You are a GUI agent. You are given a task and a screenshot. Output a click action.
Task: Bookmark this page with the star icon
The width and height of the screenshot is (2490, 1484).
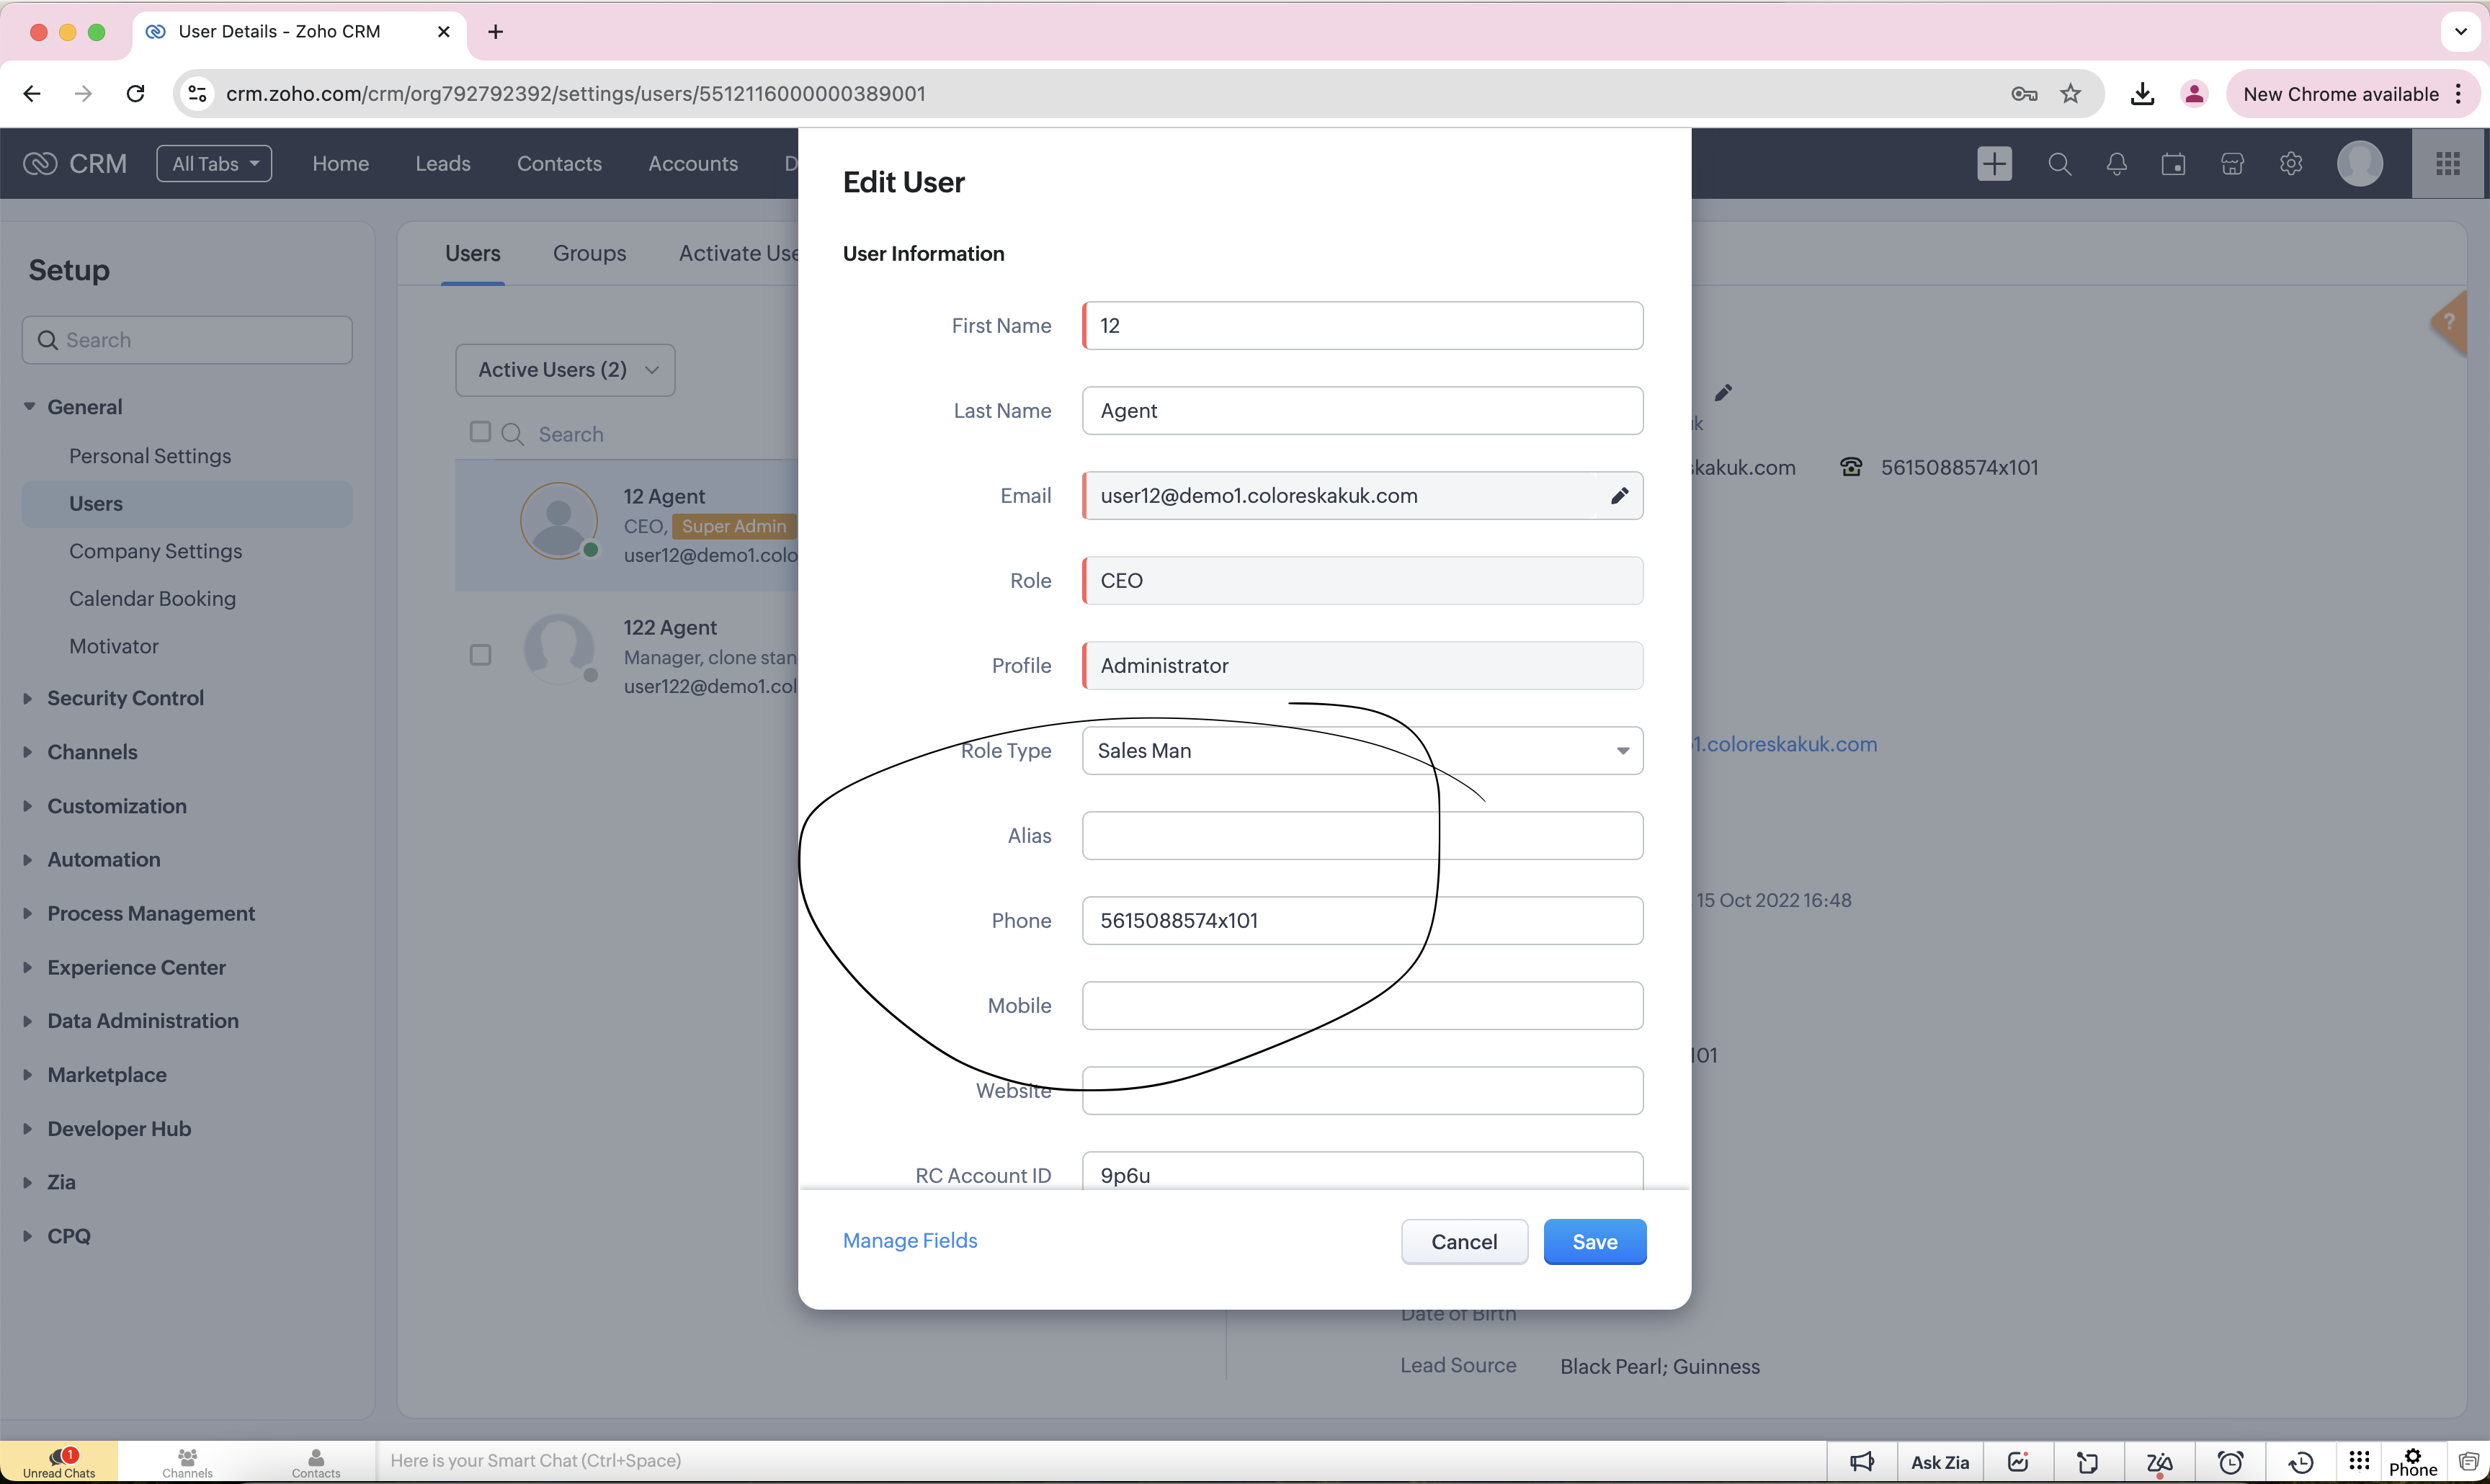(x=2070, y=93)
